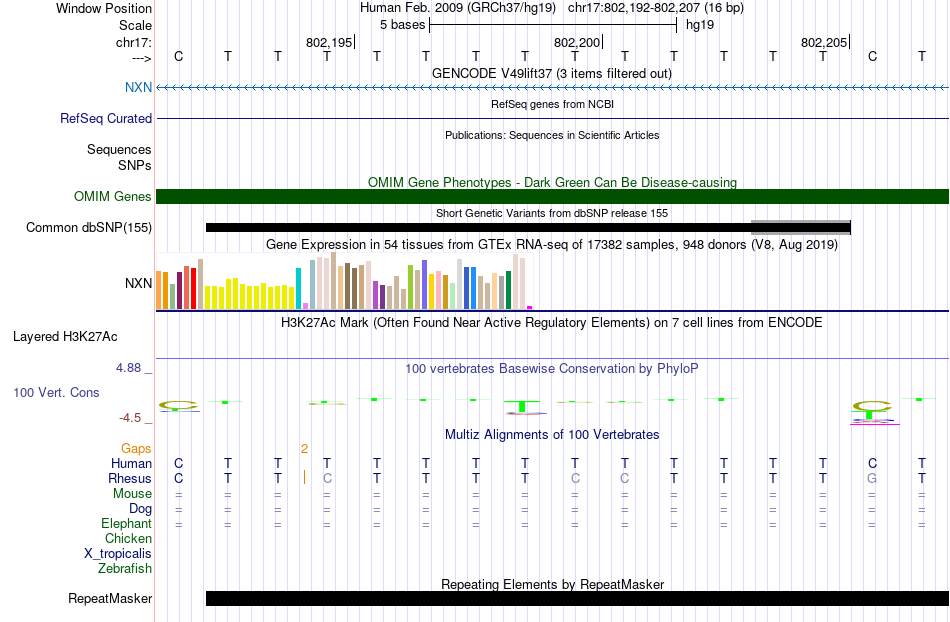Click the Rhesus alignment row label
This screenshot has width=950, height=622.
130,478
